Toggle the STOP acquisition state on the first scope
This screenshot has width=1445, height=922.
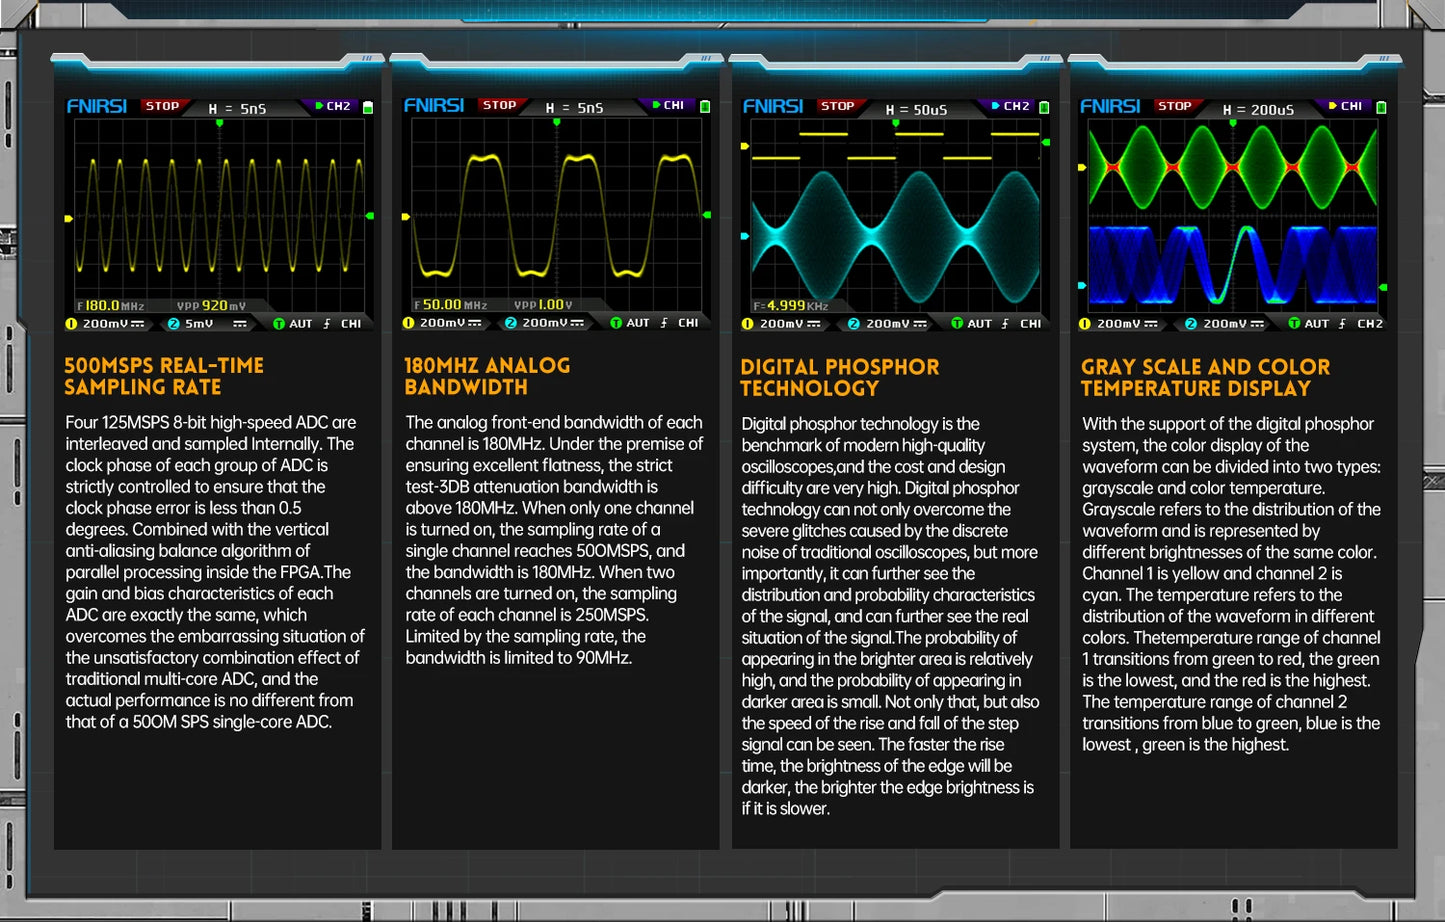tap(162, 106)
